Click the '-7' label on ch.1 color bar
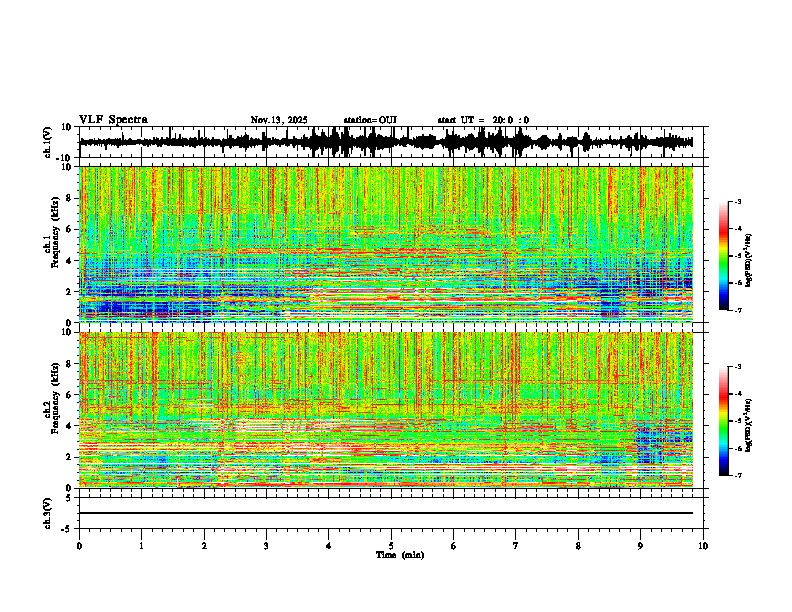This screenshot has height=612, width=792. coord(737,310)
